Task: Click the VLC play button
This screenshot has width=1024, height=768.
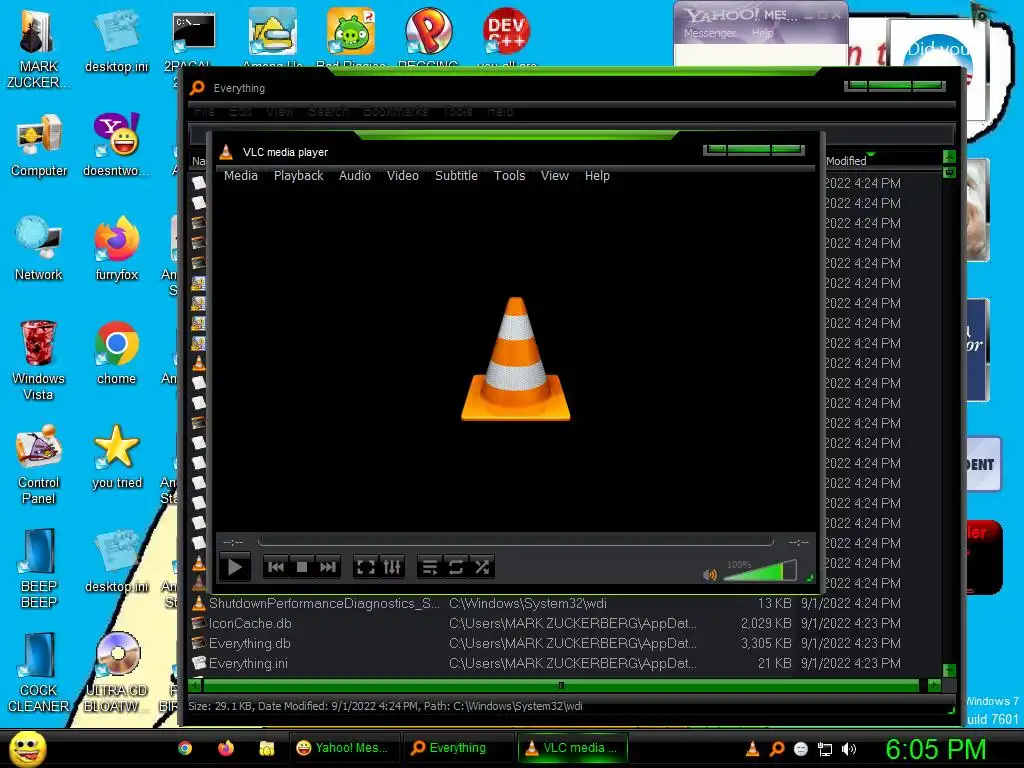Action: click(x=235, y=567)
